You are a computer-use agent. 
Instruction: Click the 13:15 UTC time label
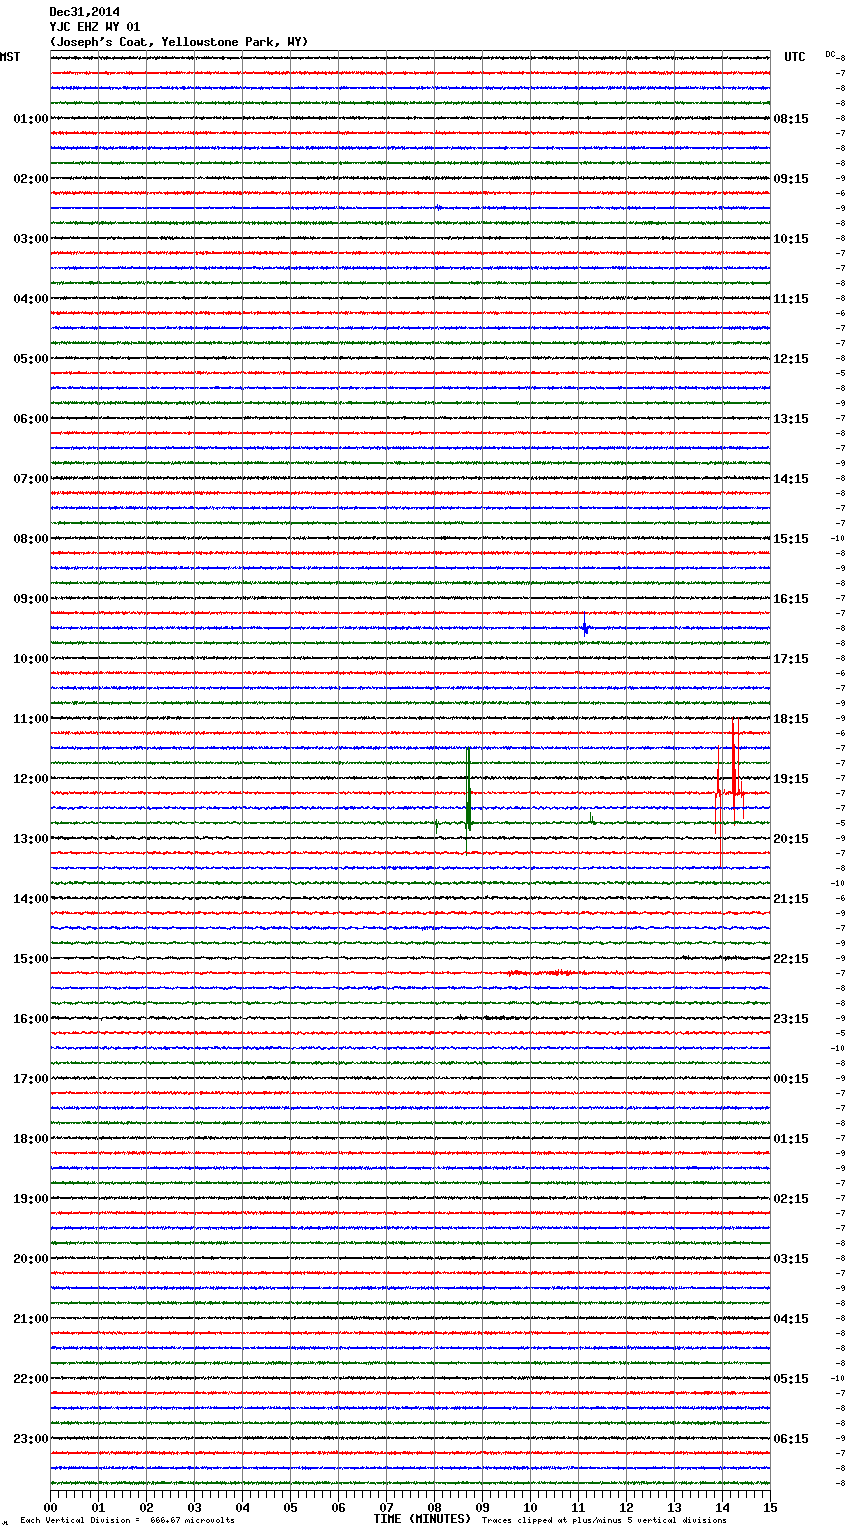(791, 419)
